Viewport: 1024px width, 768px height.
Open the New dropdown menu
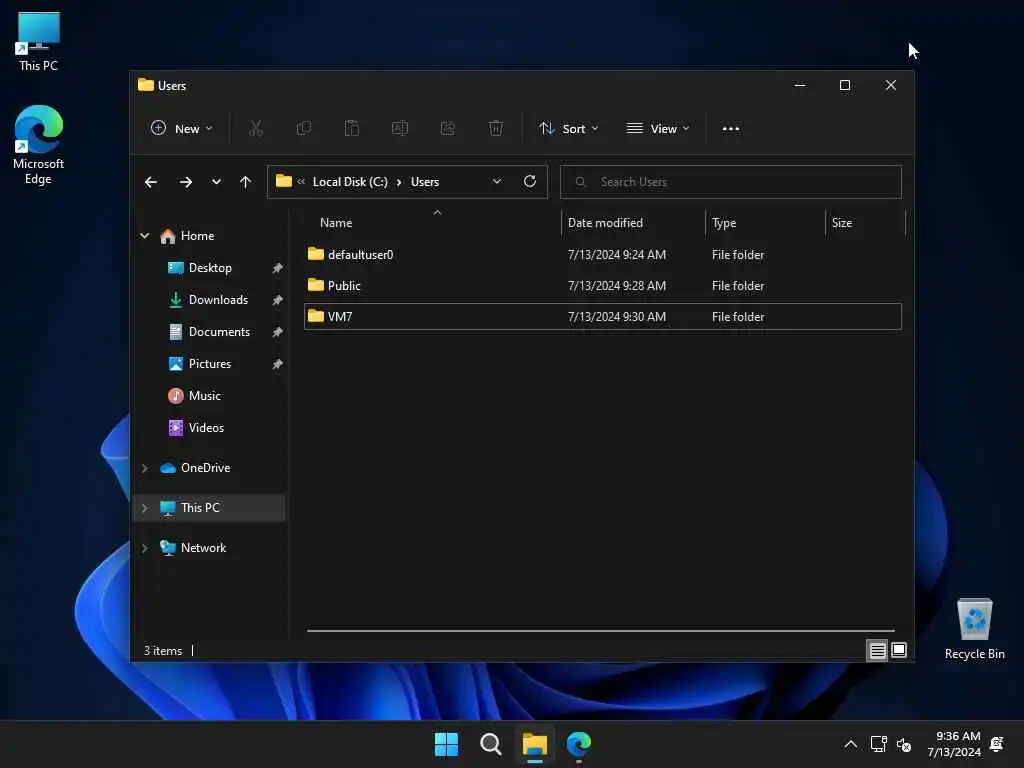click(x=182, y=129)
